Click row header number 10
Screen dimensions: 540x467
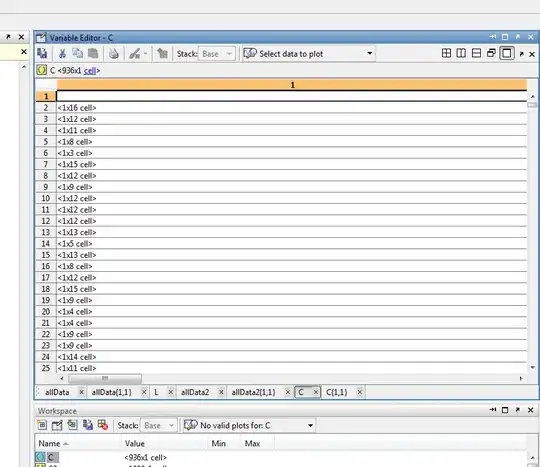tap(46, 198)
